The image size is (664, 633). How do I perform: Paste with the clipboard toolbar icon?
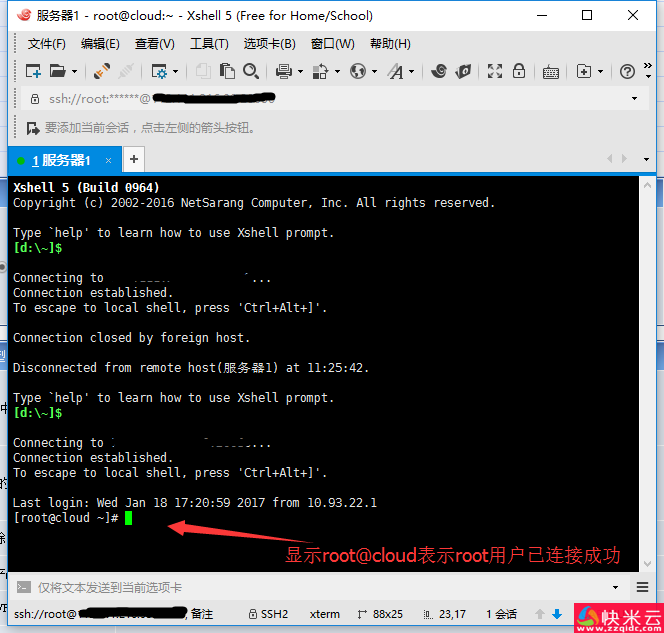227,71
